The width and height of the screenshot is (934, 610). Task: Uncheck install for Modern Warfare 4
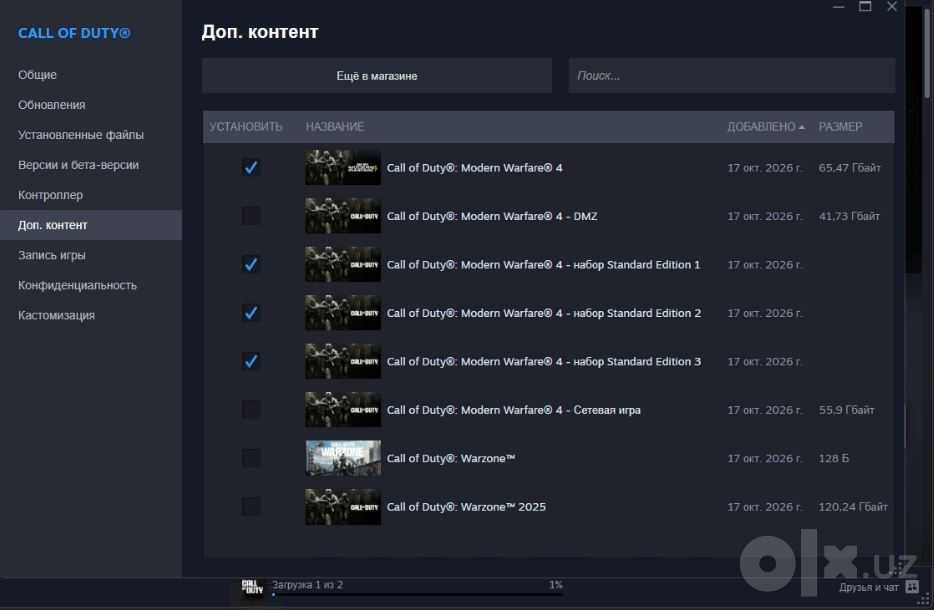pos(251,167)
